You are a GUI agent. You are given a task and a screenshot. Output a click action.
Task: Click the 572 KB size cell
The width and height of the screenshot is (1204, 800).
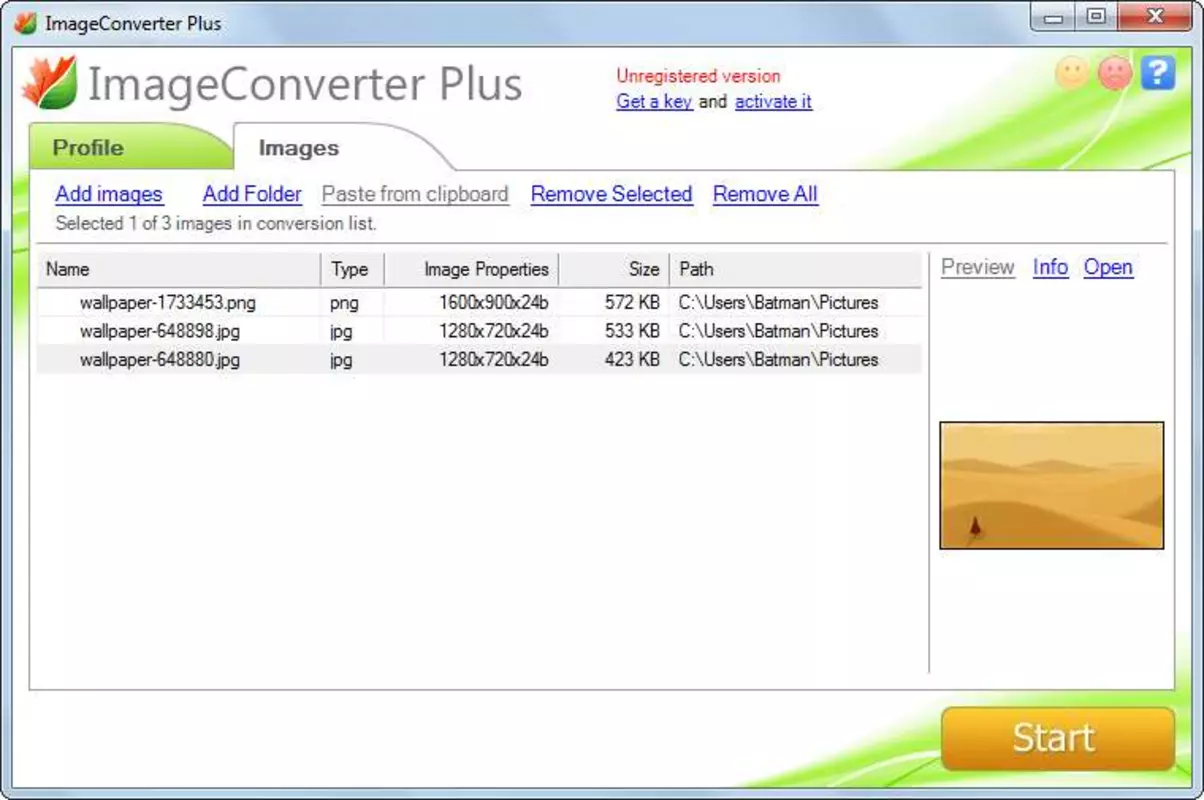tap(632, 302)
